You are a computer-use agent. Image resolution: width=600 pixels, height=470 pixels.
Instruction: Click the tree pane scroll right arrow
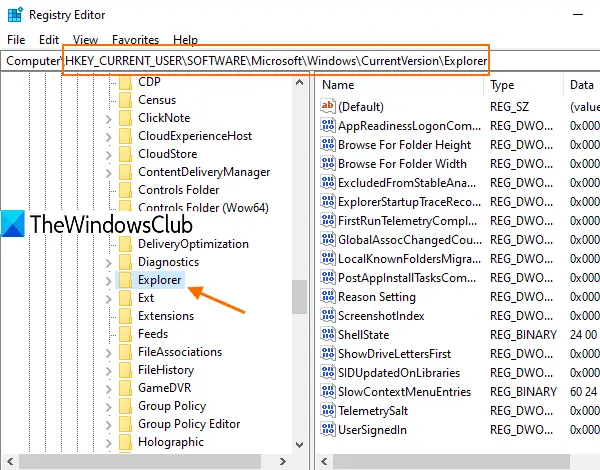(283, 461)
